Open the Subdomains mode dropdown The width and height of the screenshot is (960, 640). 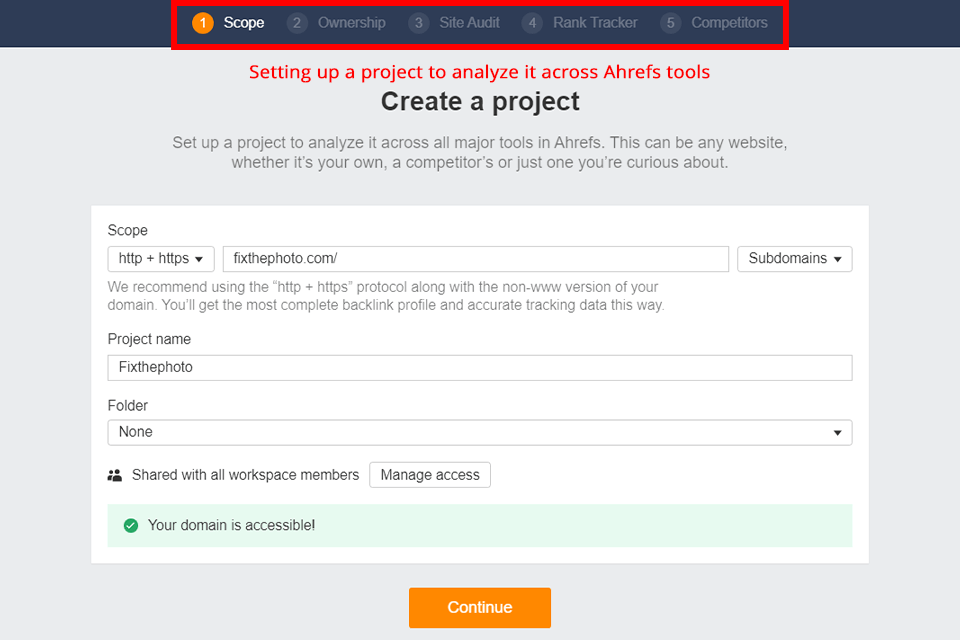point(795,258)
